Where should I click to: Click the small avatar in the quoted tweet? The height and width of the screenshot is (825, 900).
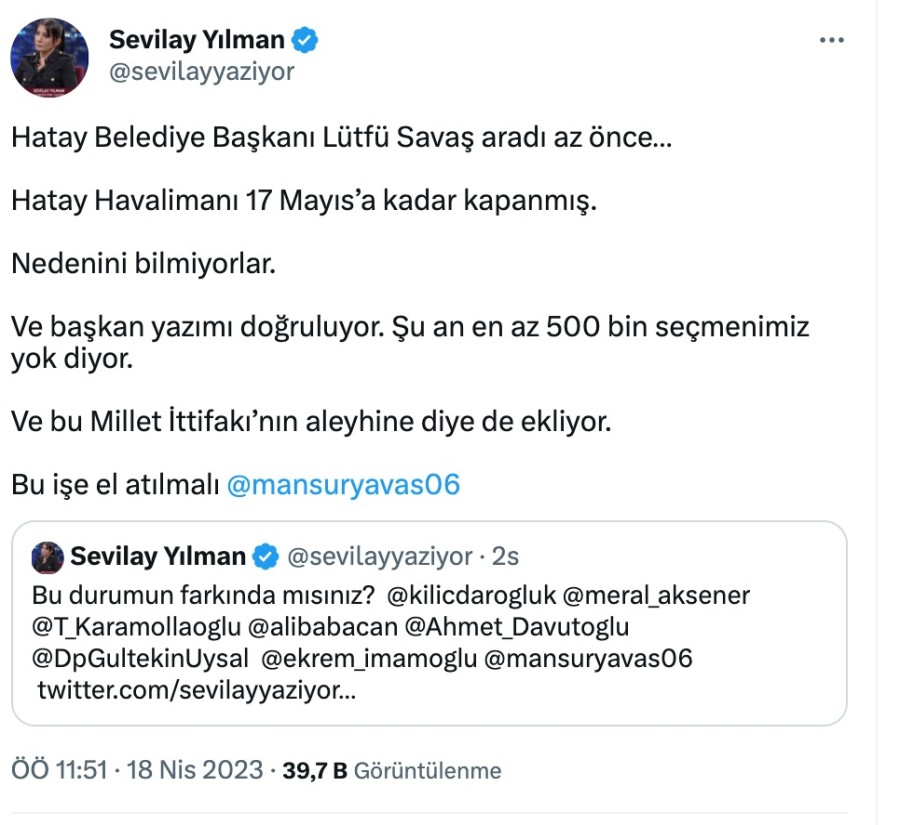[x=48, y=556]
